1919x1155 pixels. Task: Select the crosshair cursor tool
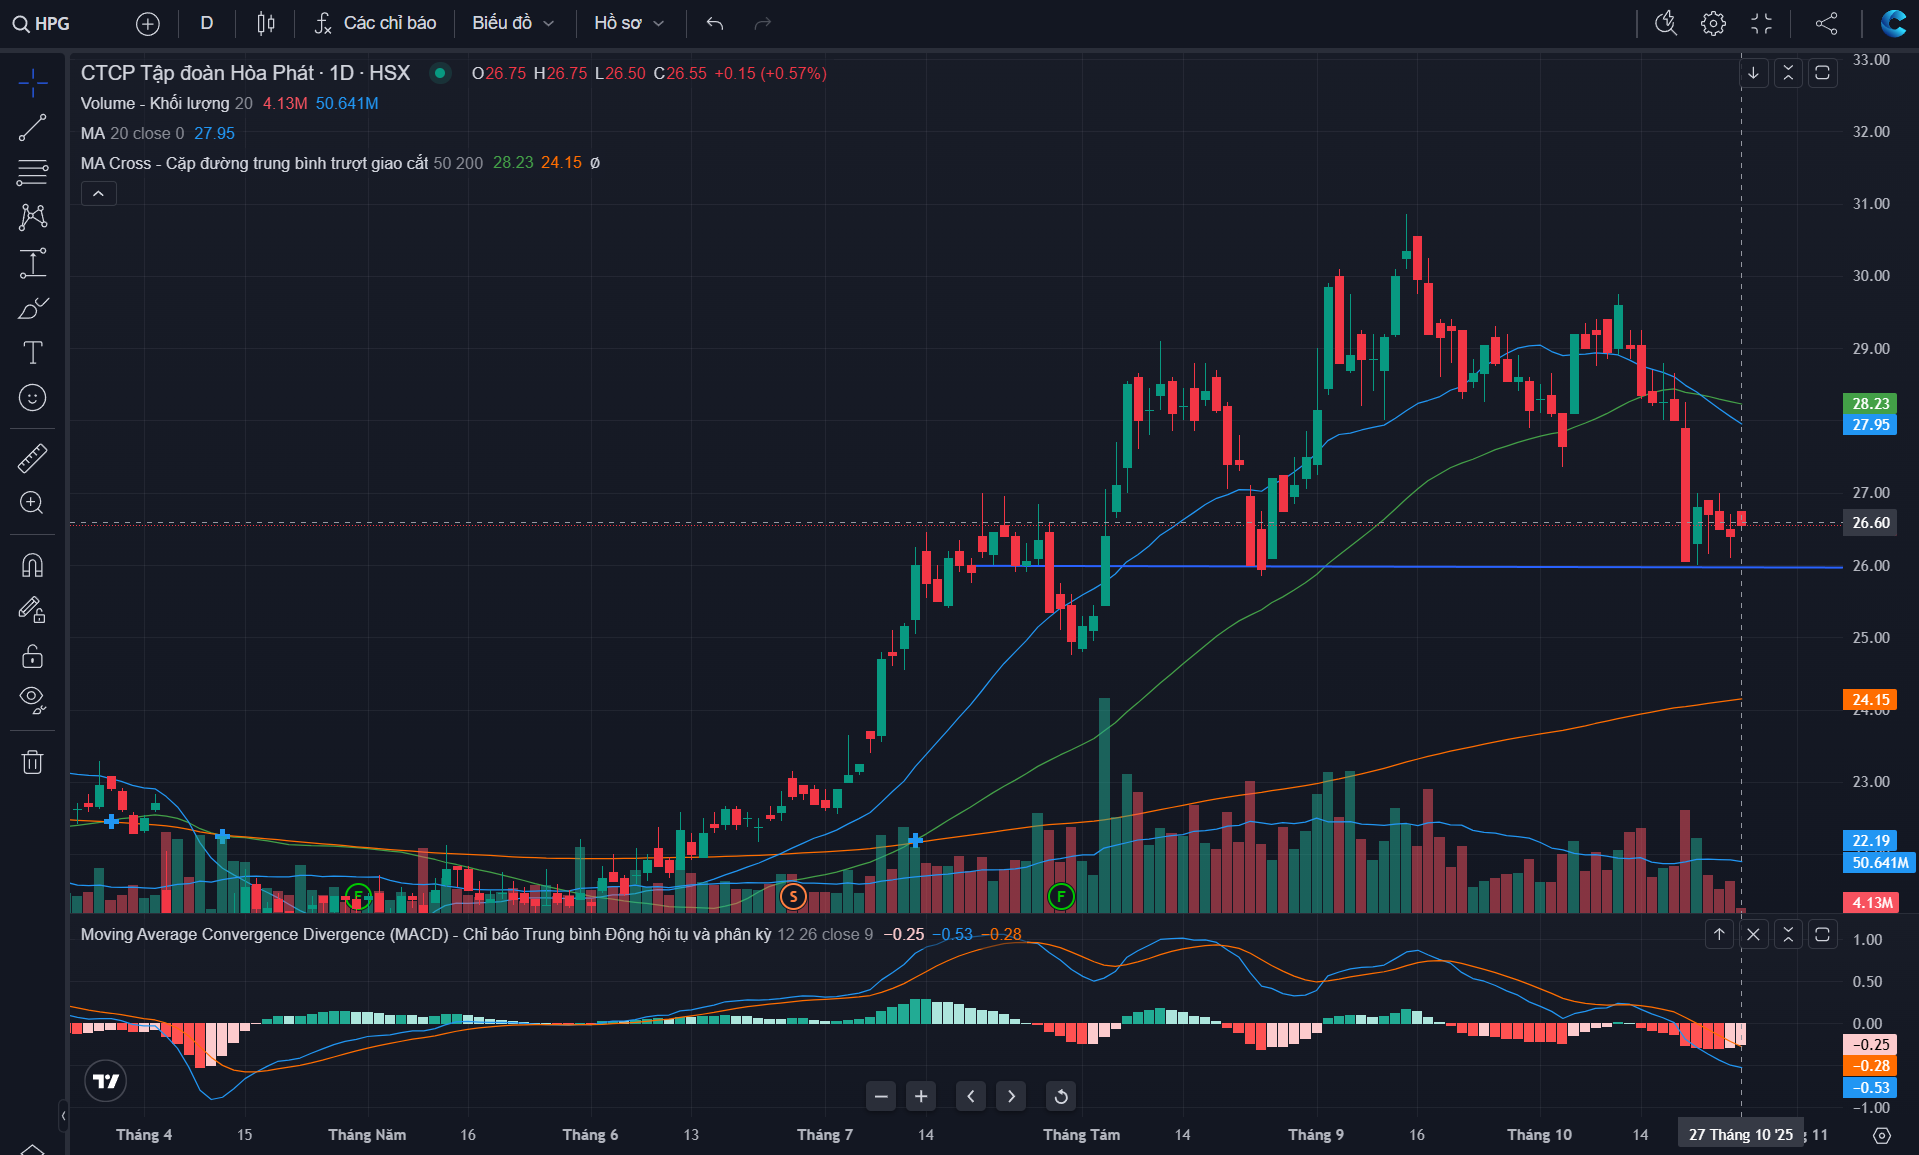coord(33,82)
